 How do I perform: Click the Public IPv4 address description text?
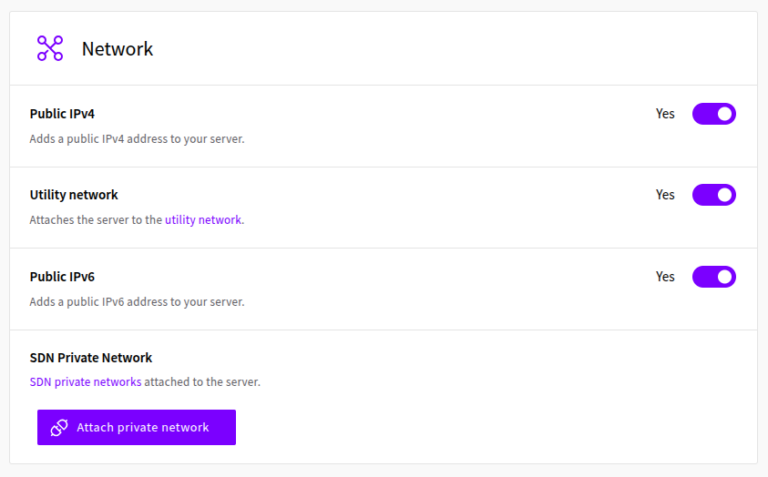(137, 139)
